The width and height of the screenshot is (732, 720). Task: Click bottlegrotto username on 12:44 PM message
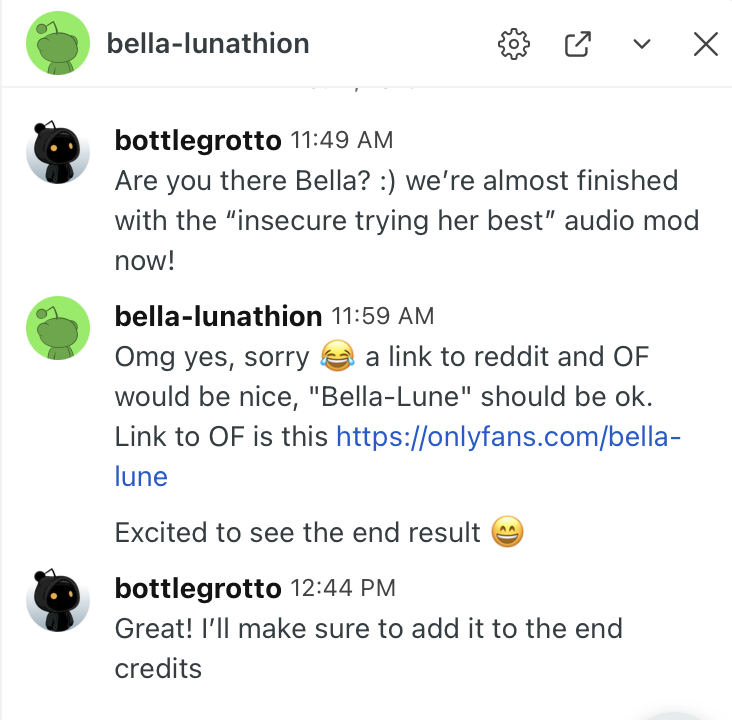point(198,589)
